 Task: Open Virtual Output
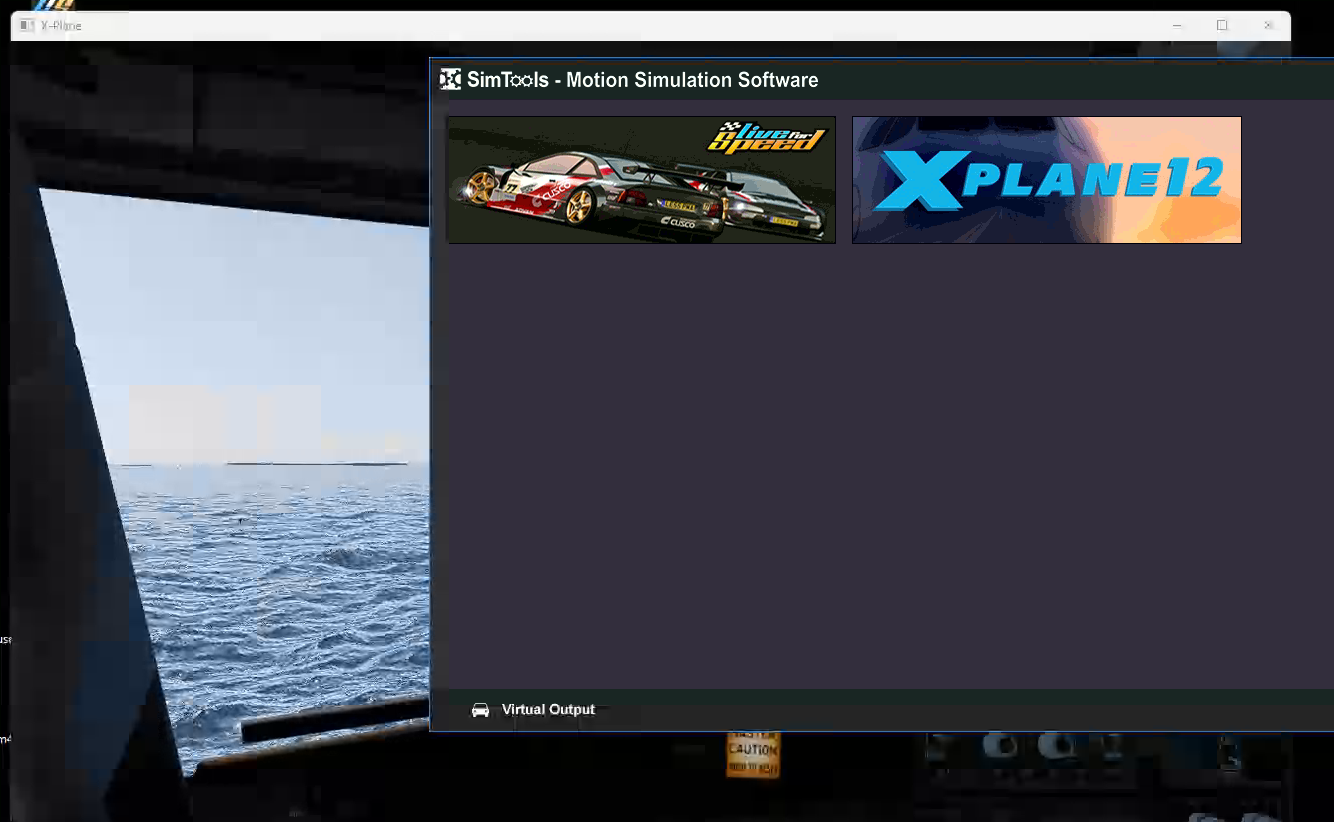pyautogui.click(x=548, y=710)
